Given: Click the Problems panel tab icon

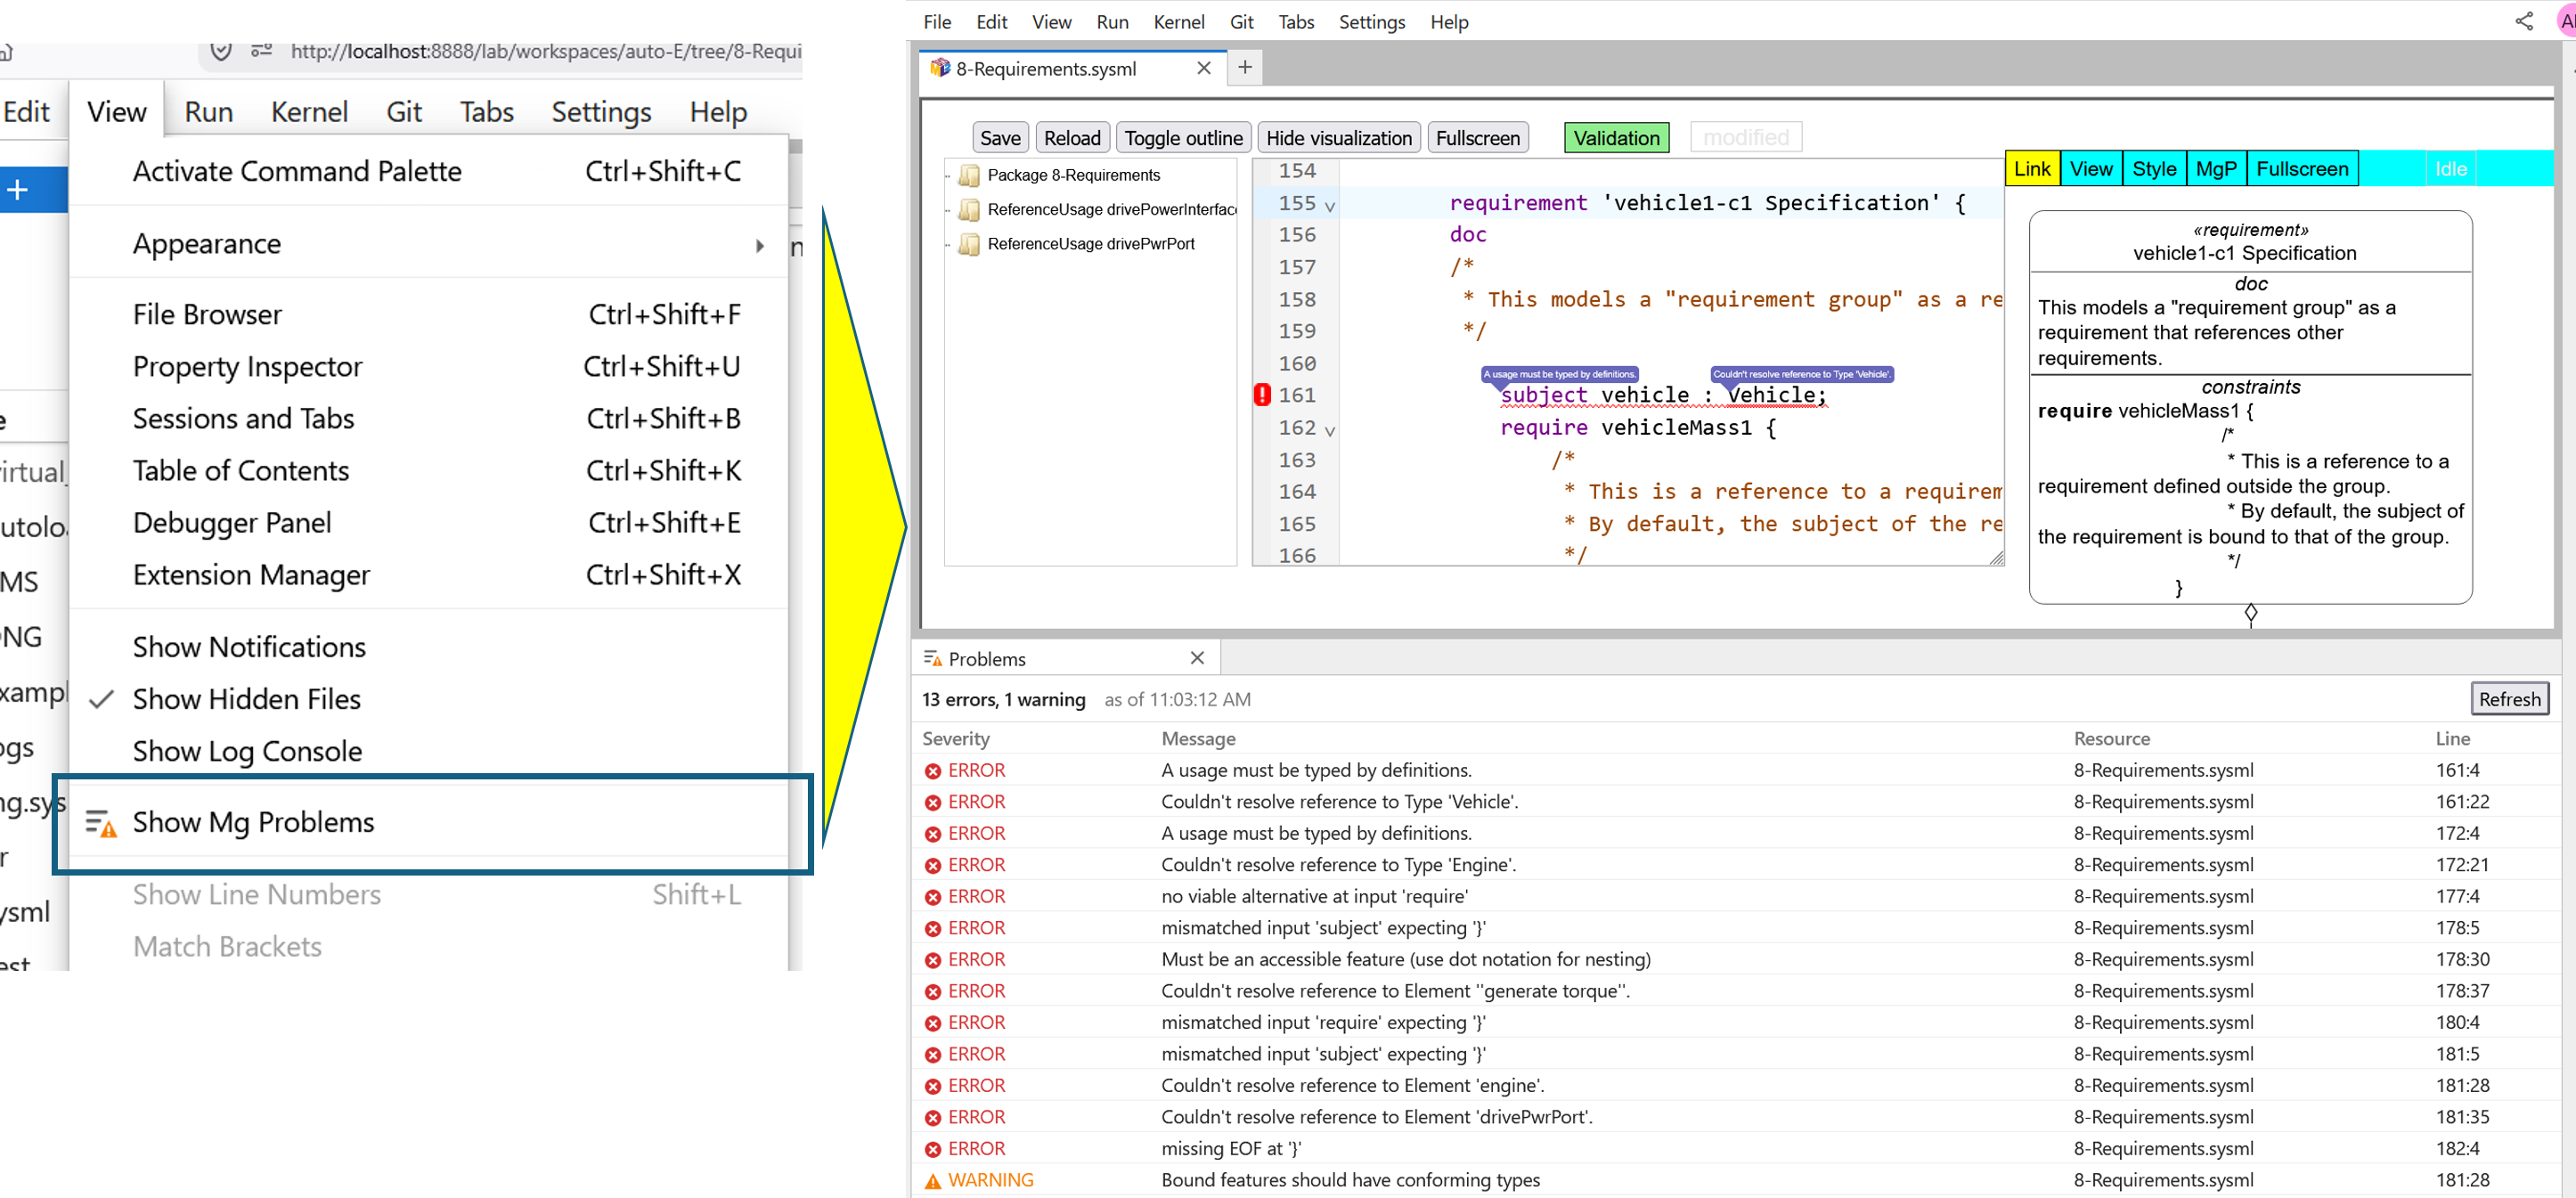Looking at the screenshot, I should (932, 658).
